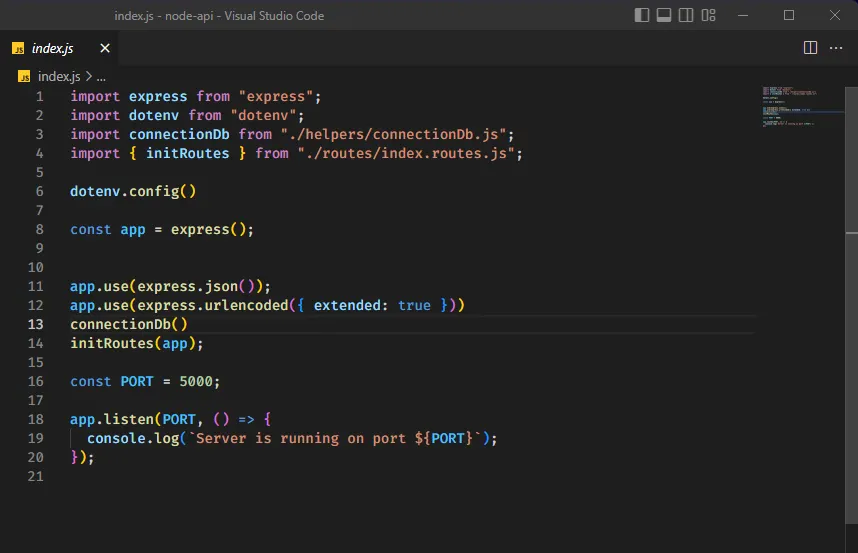The height and width of the screenshot is (553, 858).
Task: Split the editor to the right
Action: [810, 48]
